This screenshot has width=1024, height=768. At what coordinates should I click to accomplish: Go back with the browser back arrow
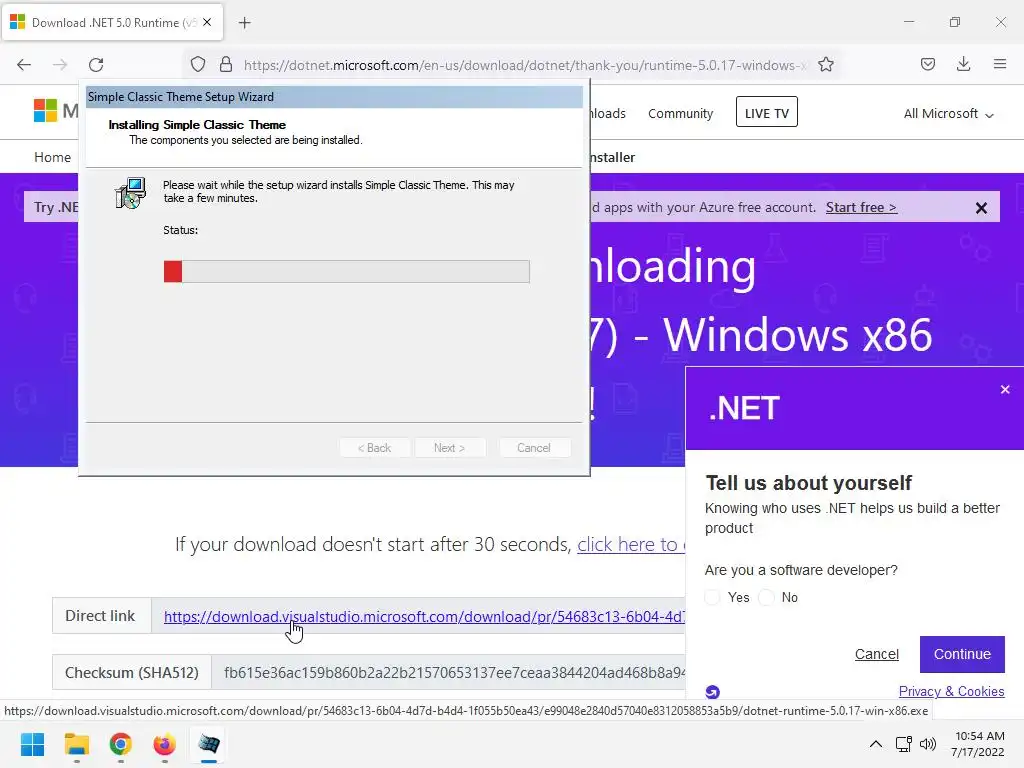[24, 65]
